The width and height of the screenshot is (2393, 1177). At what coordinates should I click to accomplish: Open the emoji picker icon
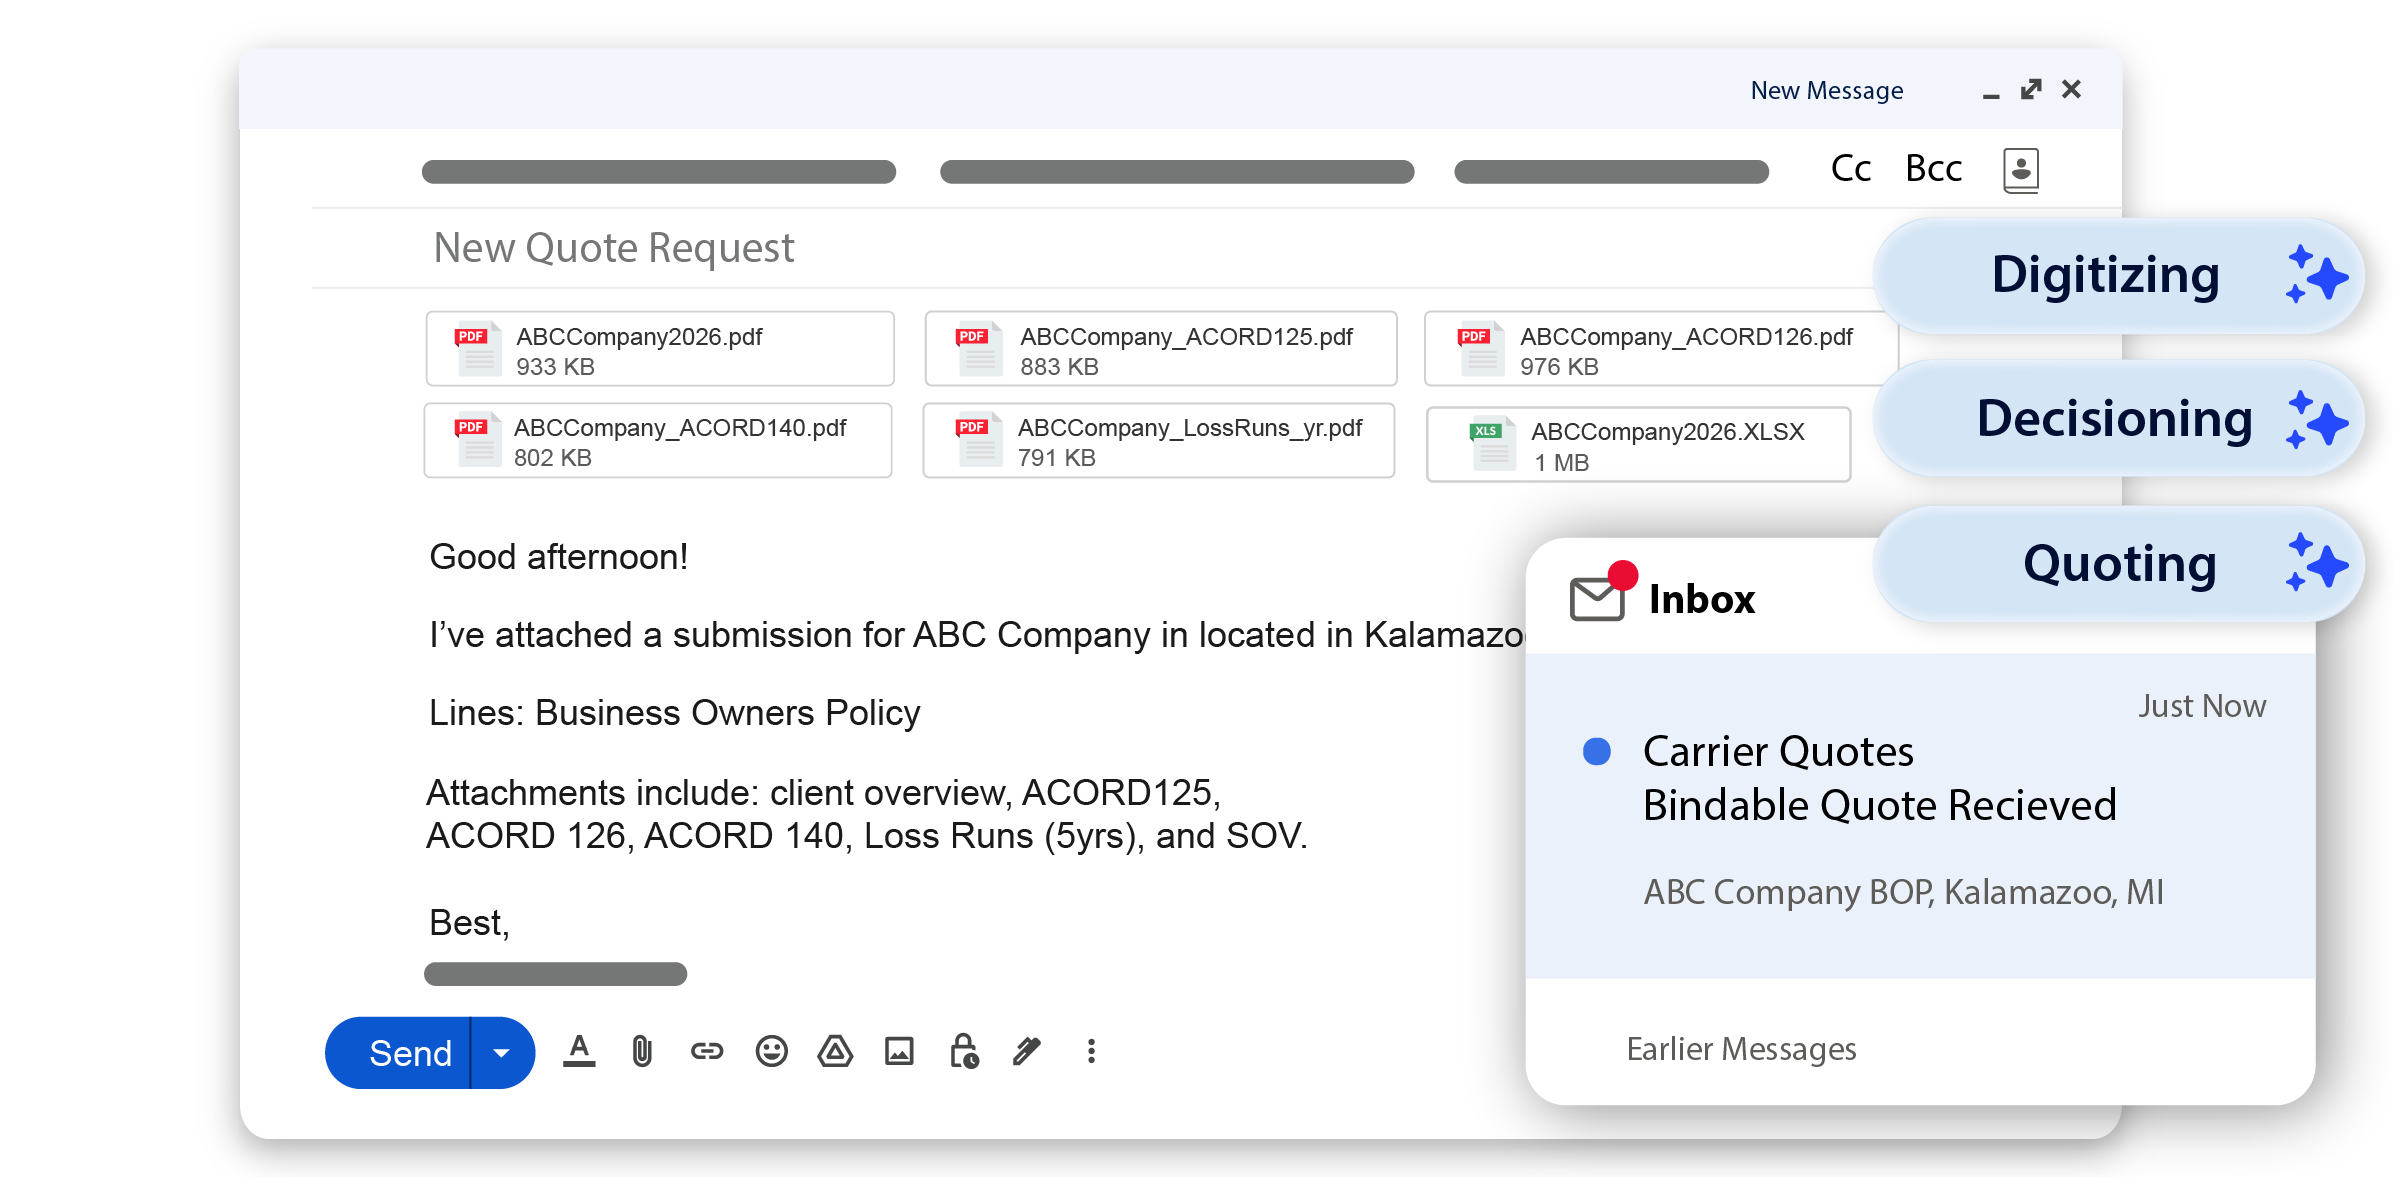[771, 1052]
